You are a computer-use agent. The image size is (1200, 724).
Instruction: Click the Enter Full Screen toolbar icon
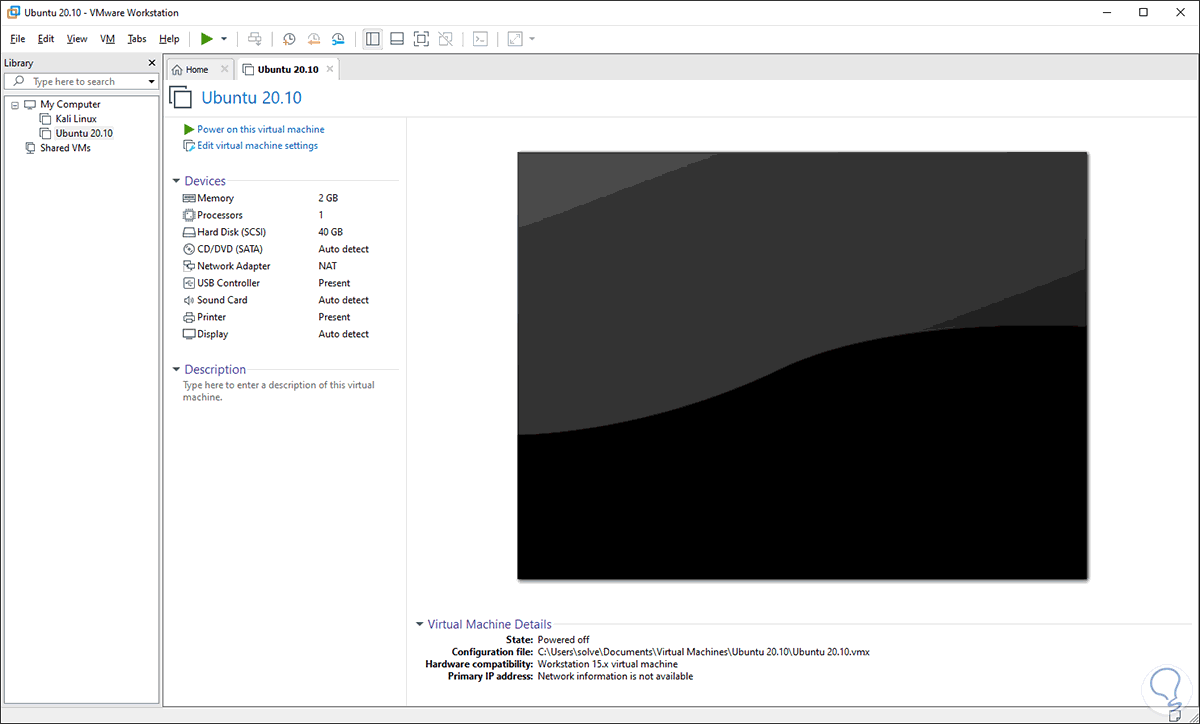tap(421, 39)
